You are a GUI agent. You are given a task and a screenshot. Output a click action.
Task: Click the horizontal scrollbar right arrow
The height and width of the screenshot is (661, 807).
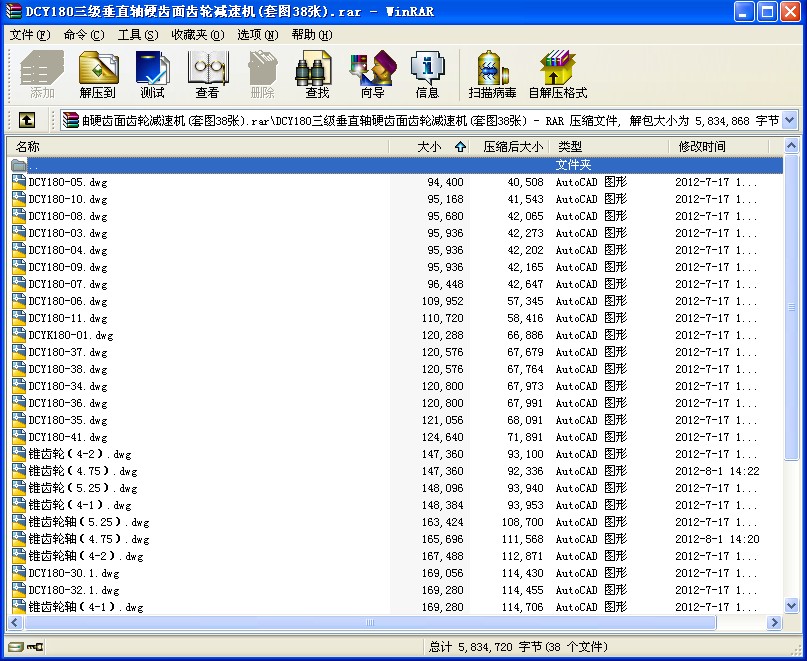[x=774, y=622]
